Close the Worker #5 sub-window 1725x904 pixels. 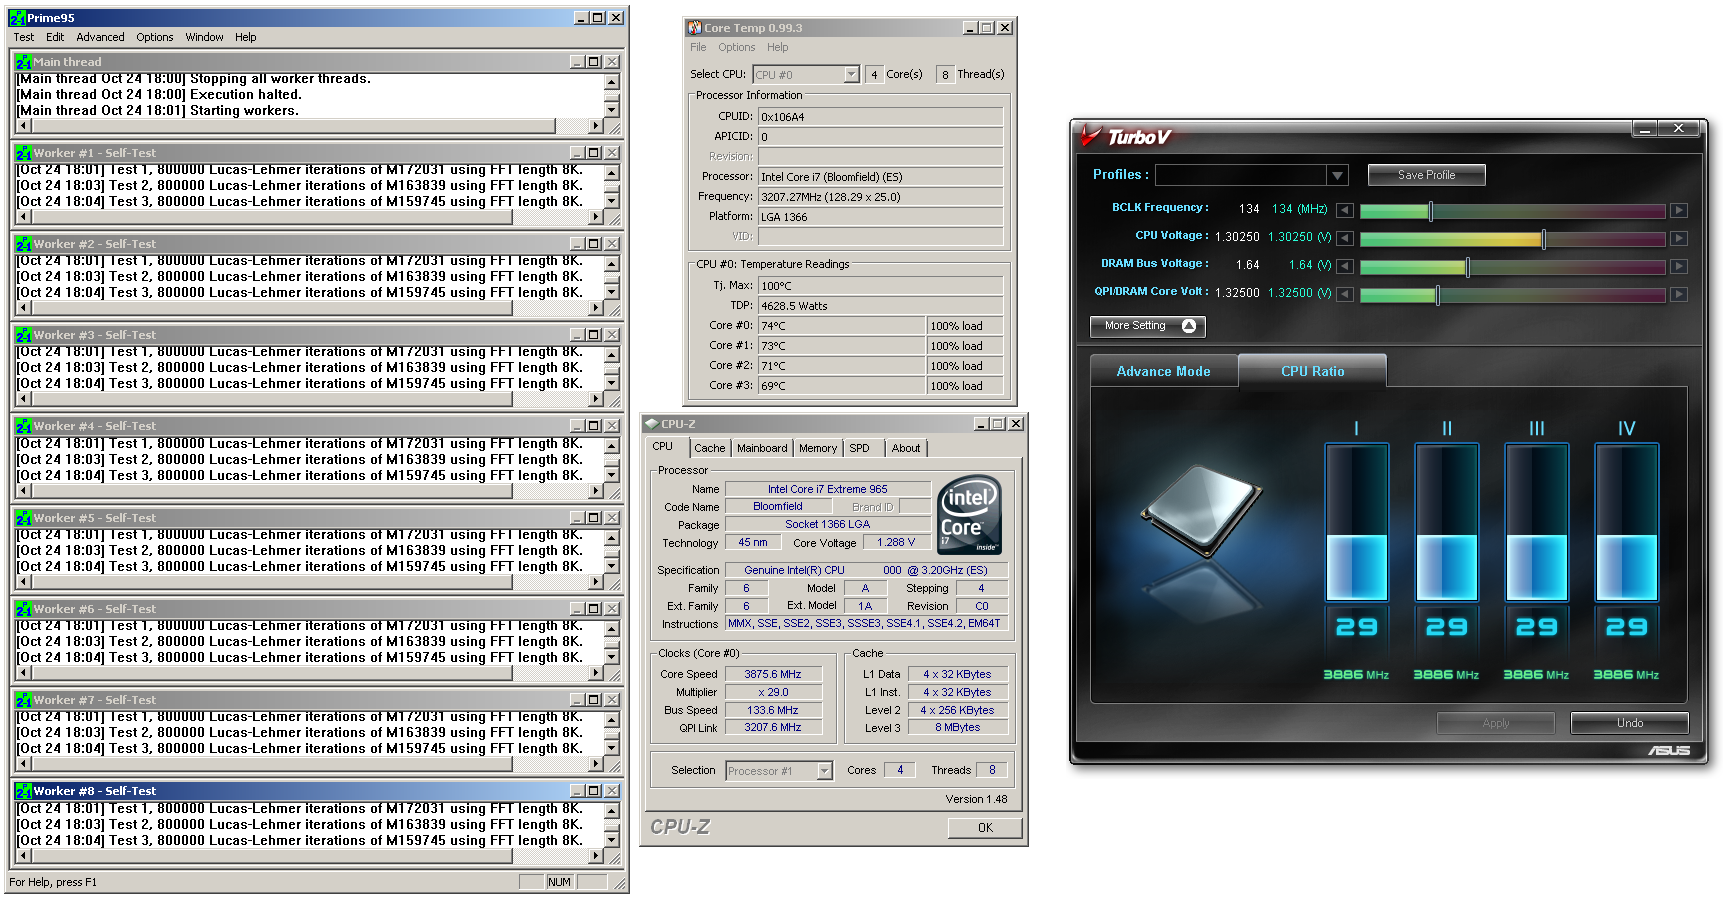(x=612, y=518)
